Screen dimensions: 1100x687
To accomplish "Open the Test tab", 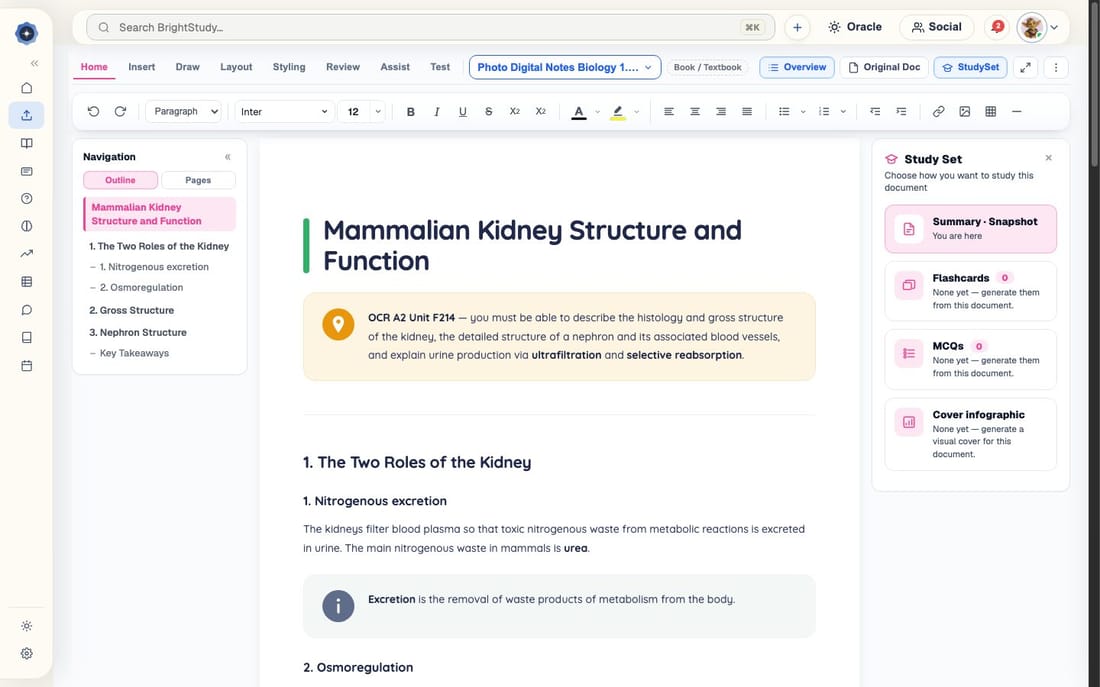I will pyautogui.click(x=440, y=67).
